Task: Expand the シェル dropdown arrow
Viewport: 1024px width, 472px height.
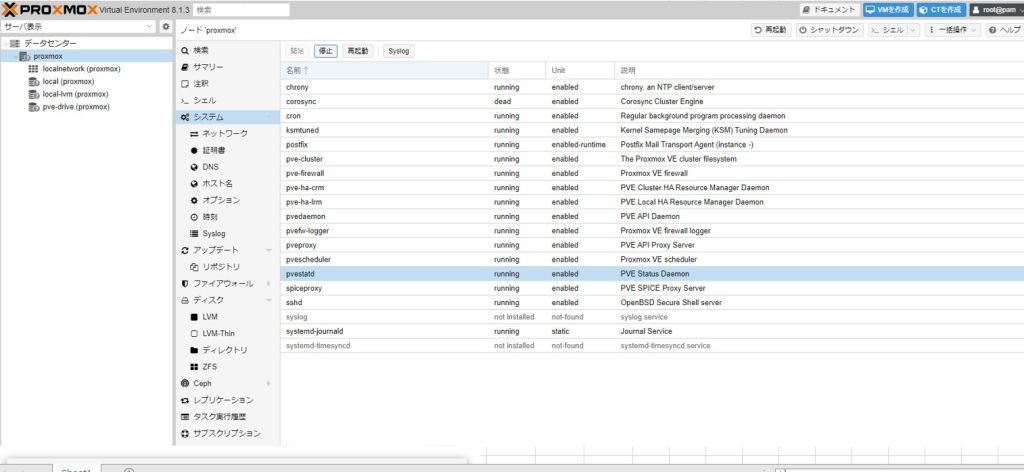Action: click(x=913, y=30)
